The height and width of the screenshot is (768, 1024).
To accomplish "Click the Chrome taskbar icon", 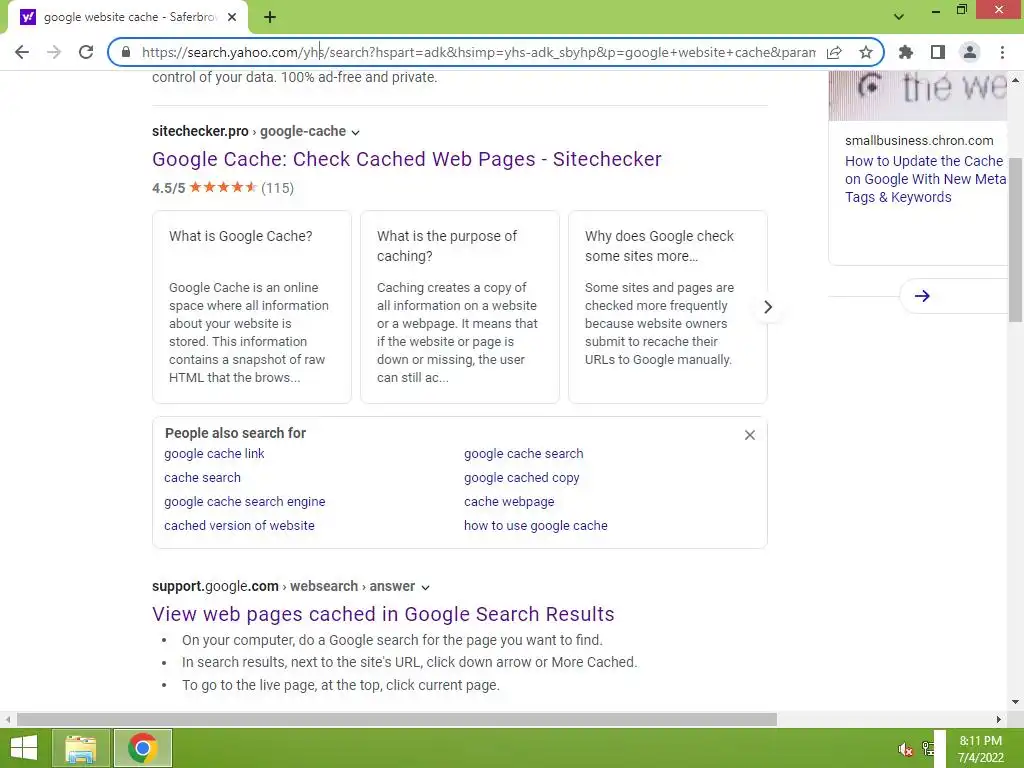I will coord(142,748).
